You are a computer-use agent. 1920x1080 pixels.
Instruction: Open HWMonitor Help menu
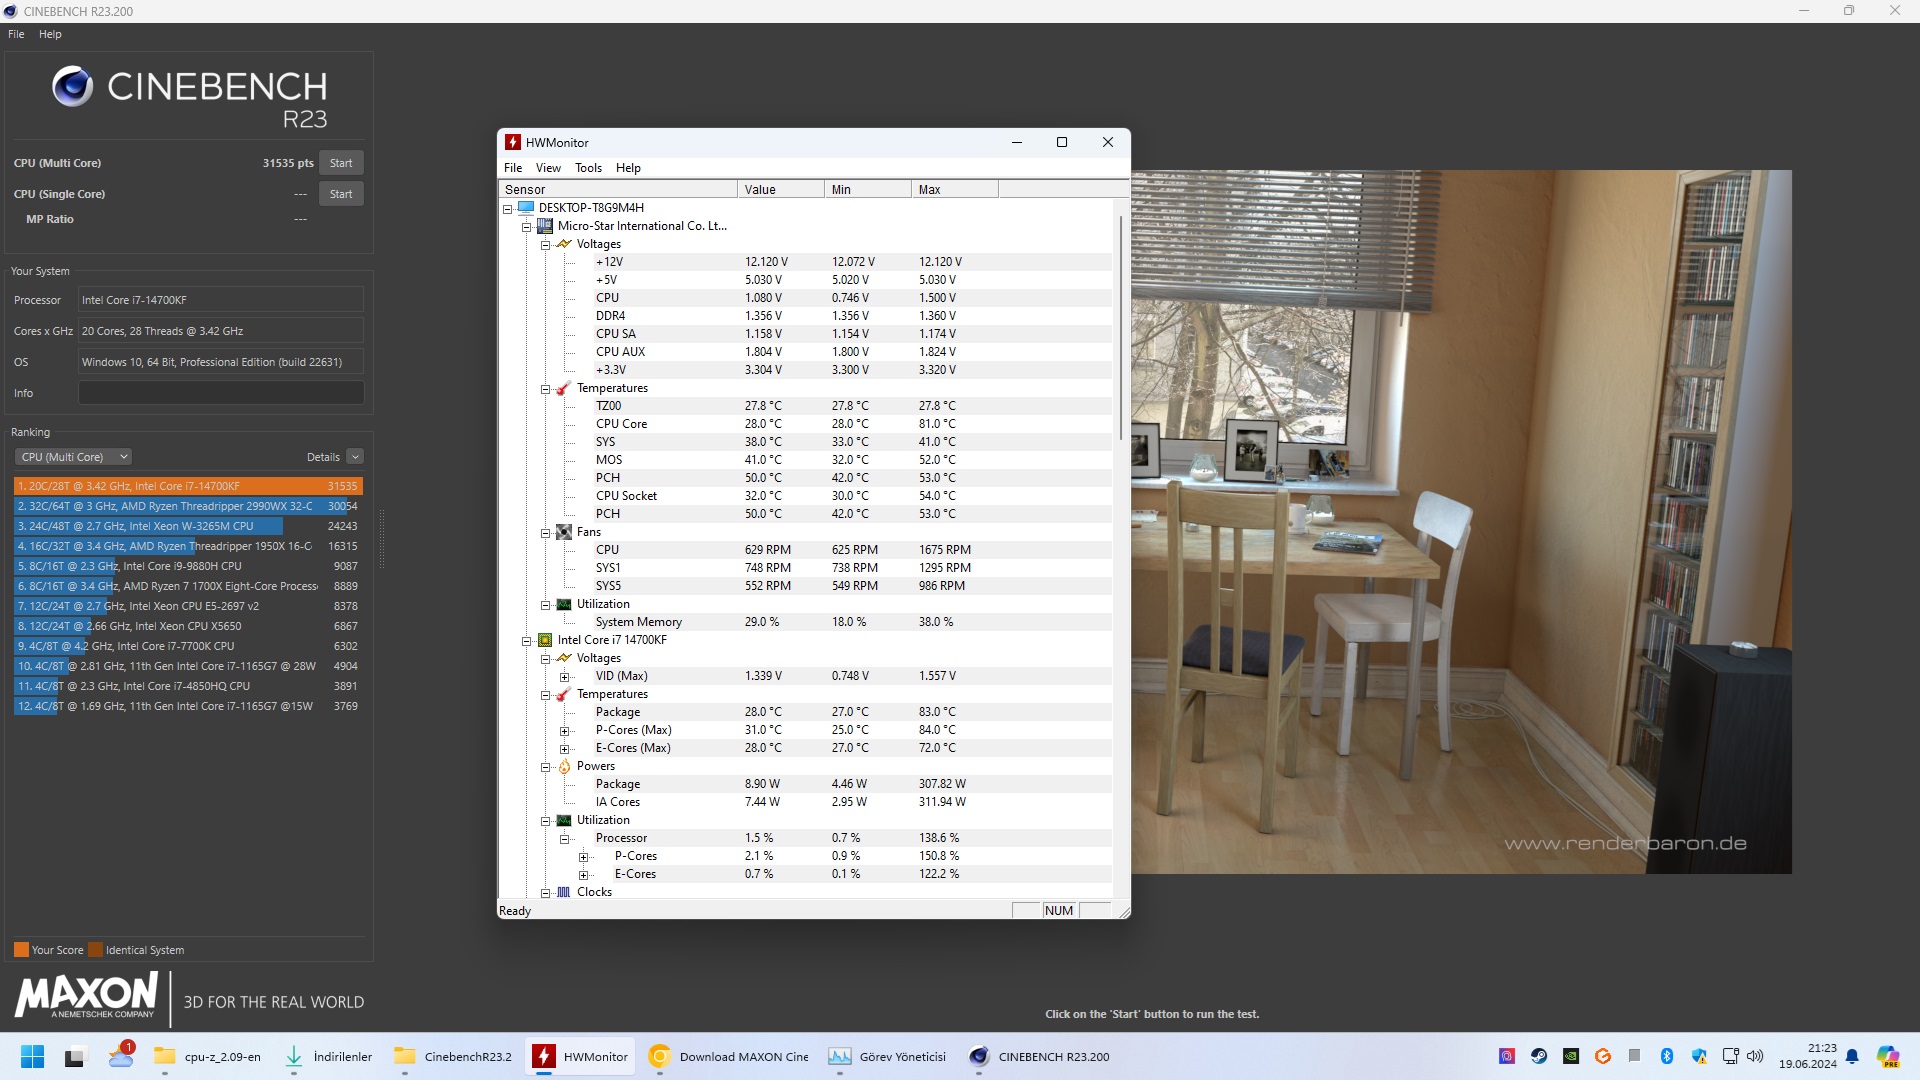628,168
